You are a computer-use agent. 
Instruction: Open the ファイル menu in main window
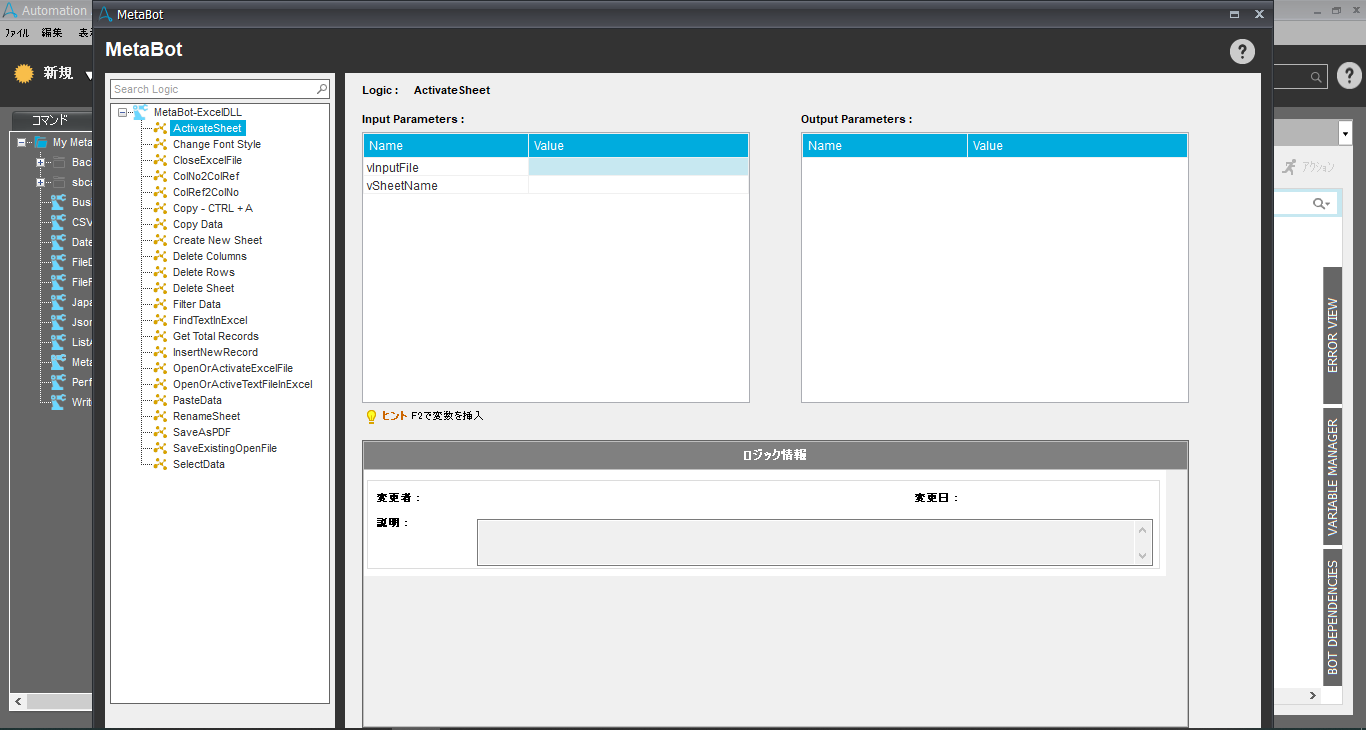17,33
